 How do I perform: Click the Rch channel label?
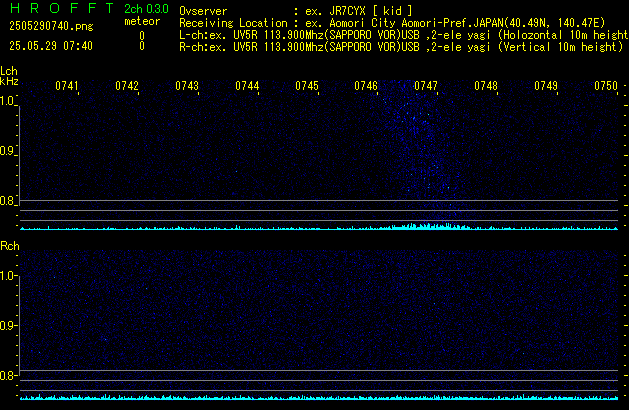point(10,246)
